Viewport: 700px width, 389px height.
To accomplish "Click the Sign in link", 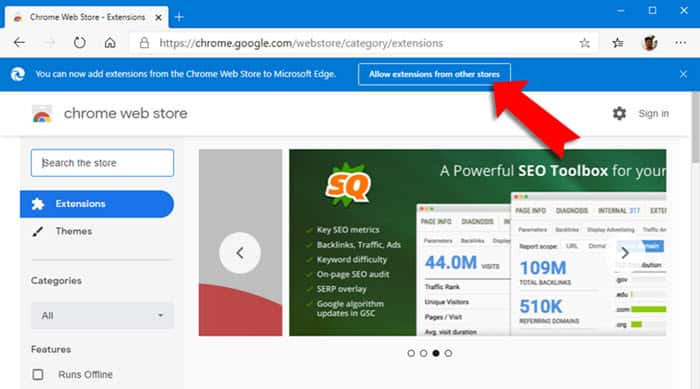I will click(x=654, y=113).
